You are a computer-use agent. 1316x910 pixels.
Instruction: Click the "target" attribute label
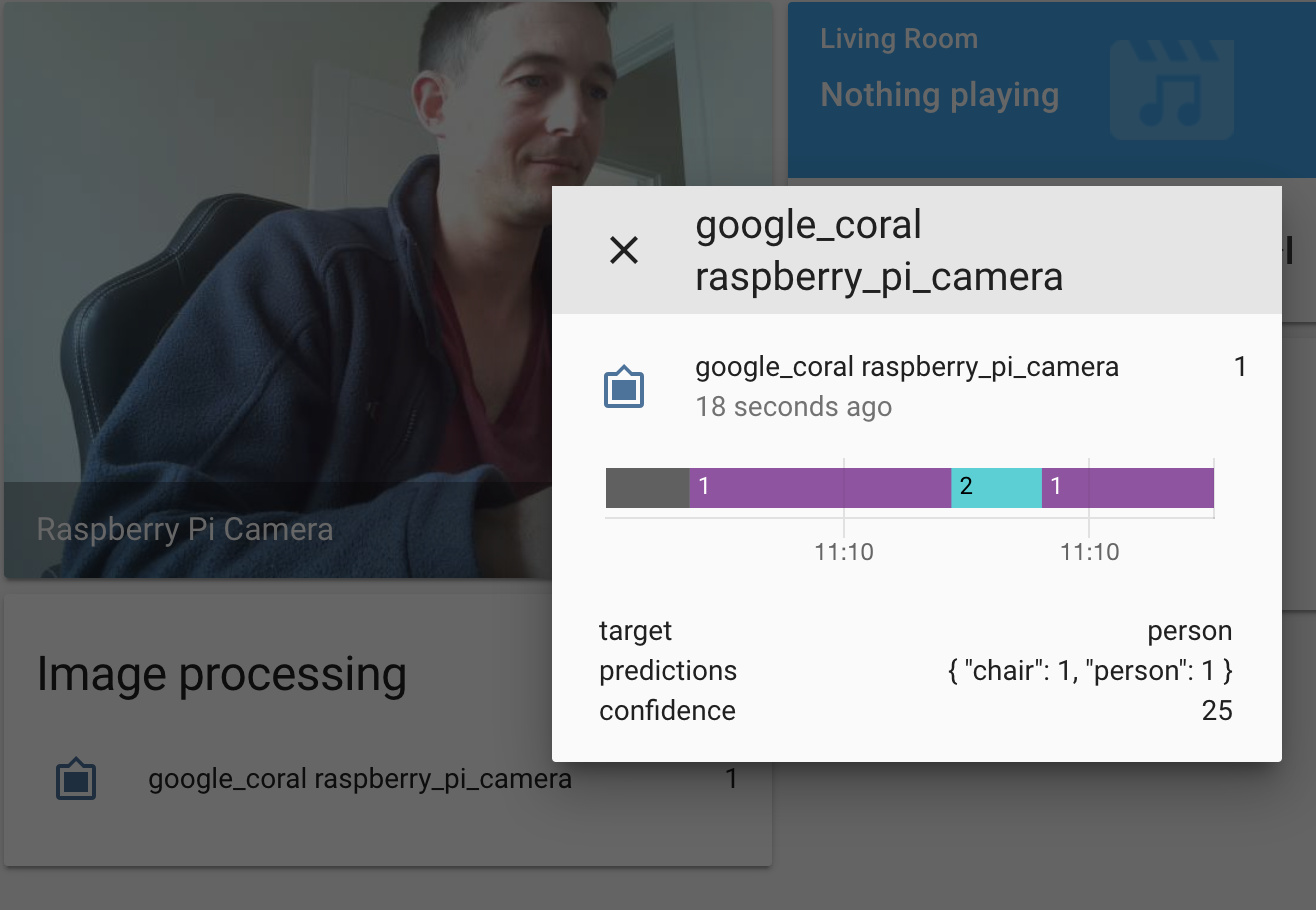(635, 631)
